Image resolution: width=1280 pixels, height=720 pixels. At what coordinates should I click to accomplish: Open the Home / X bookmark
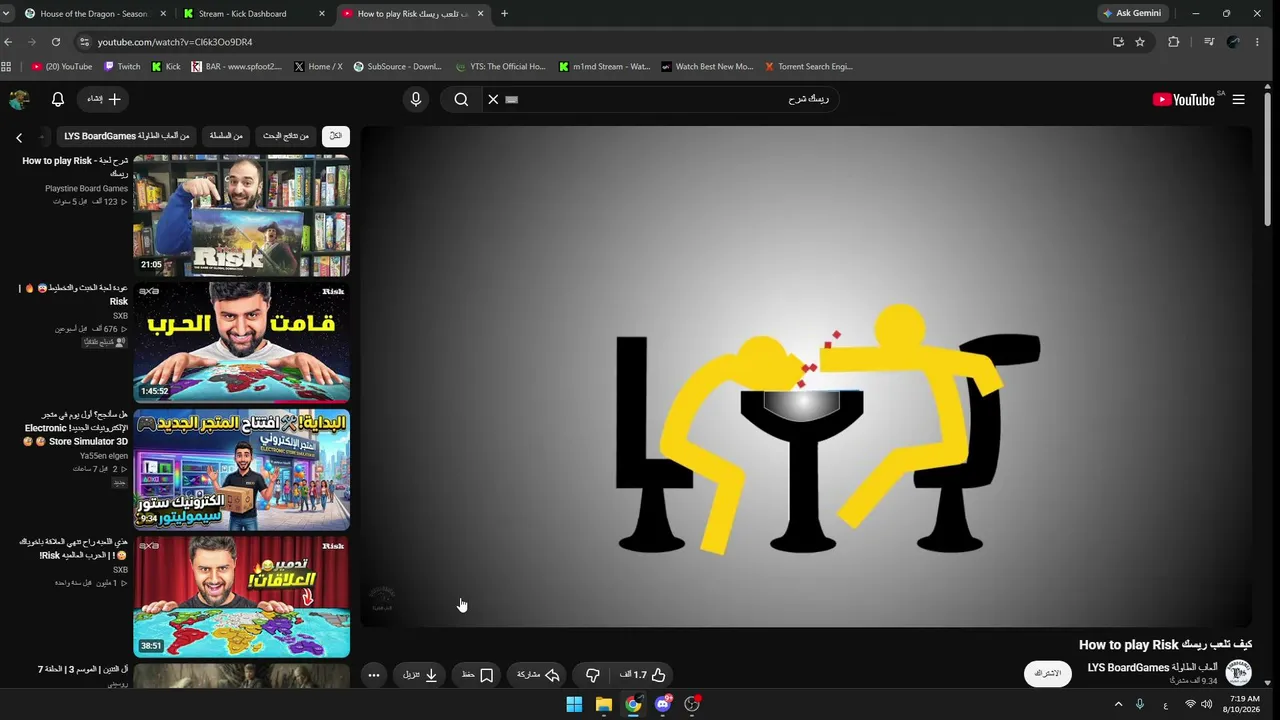(319, 67)
